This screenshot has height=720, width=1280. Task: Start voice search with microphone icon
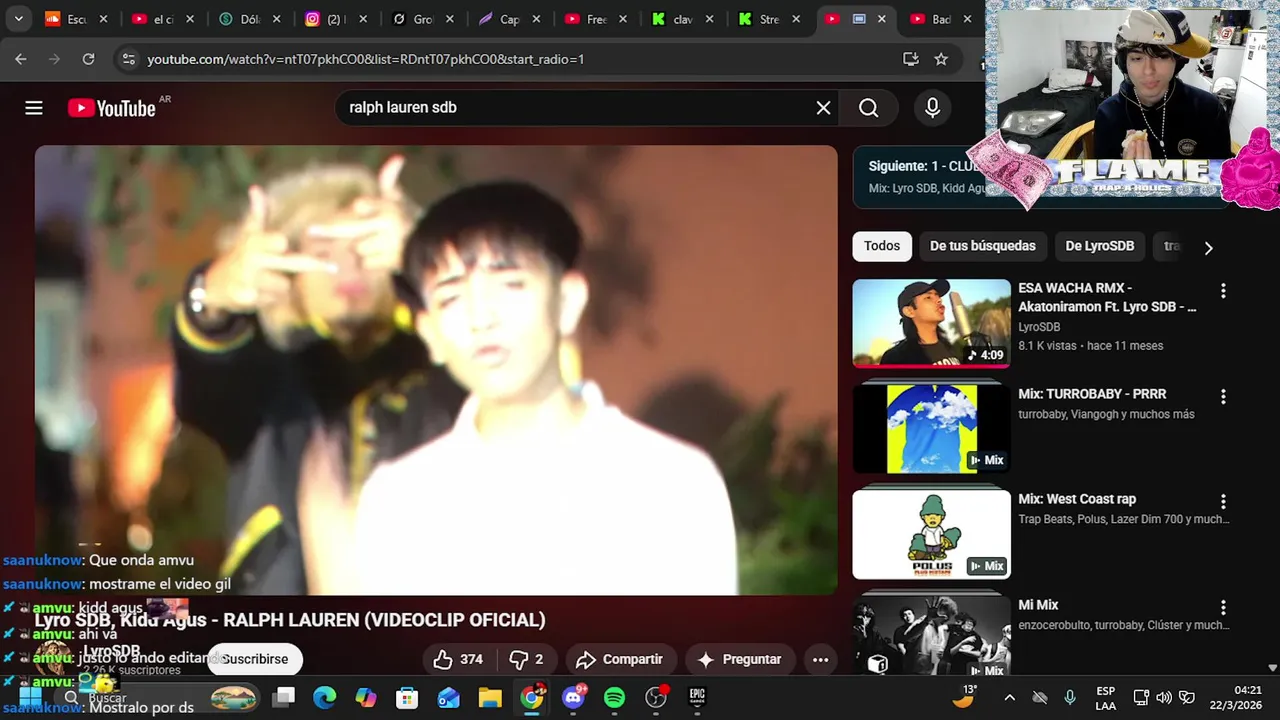[x=932, y=108]
